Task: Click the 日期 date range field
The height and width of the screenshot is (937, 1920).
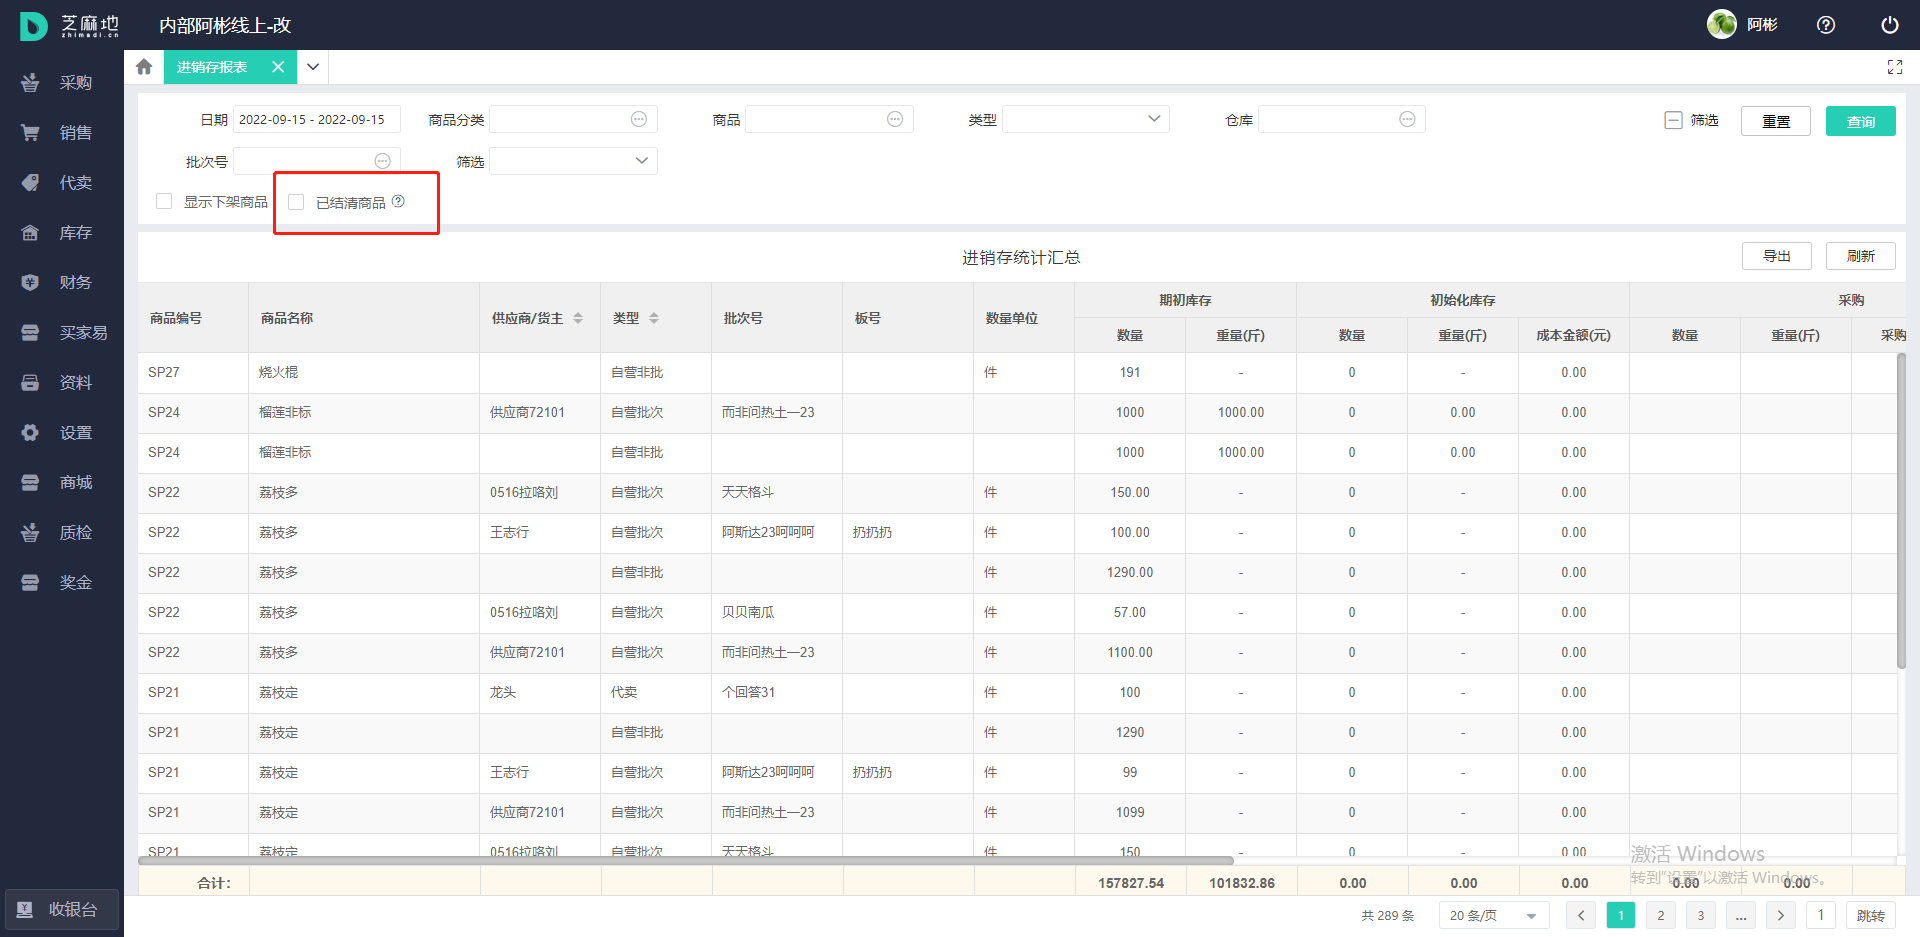Action: click(316, 120)
